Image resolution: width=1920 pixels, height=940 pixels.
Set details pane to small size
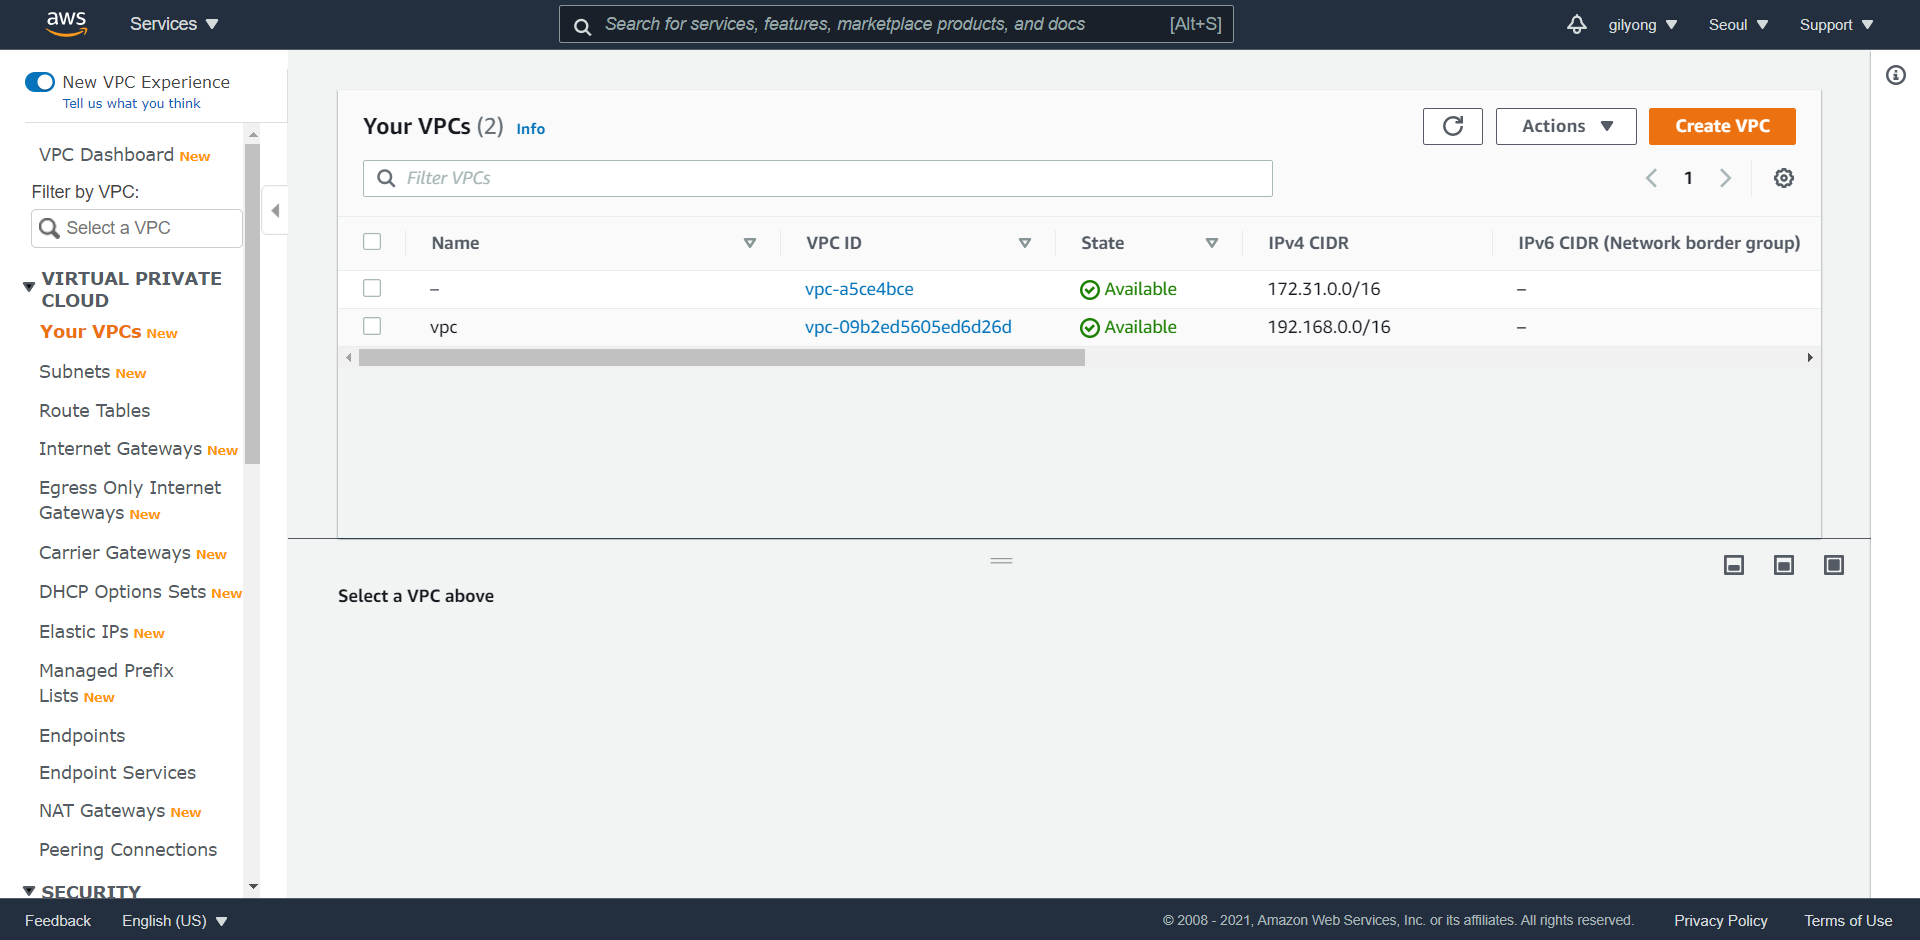point(1734,565)
